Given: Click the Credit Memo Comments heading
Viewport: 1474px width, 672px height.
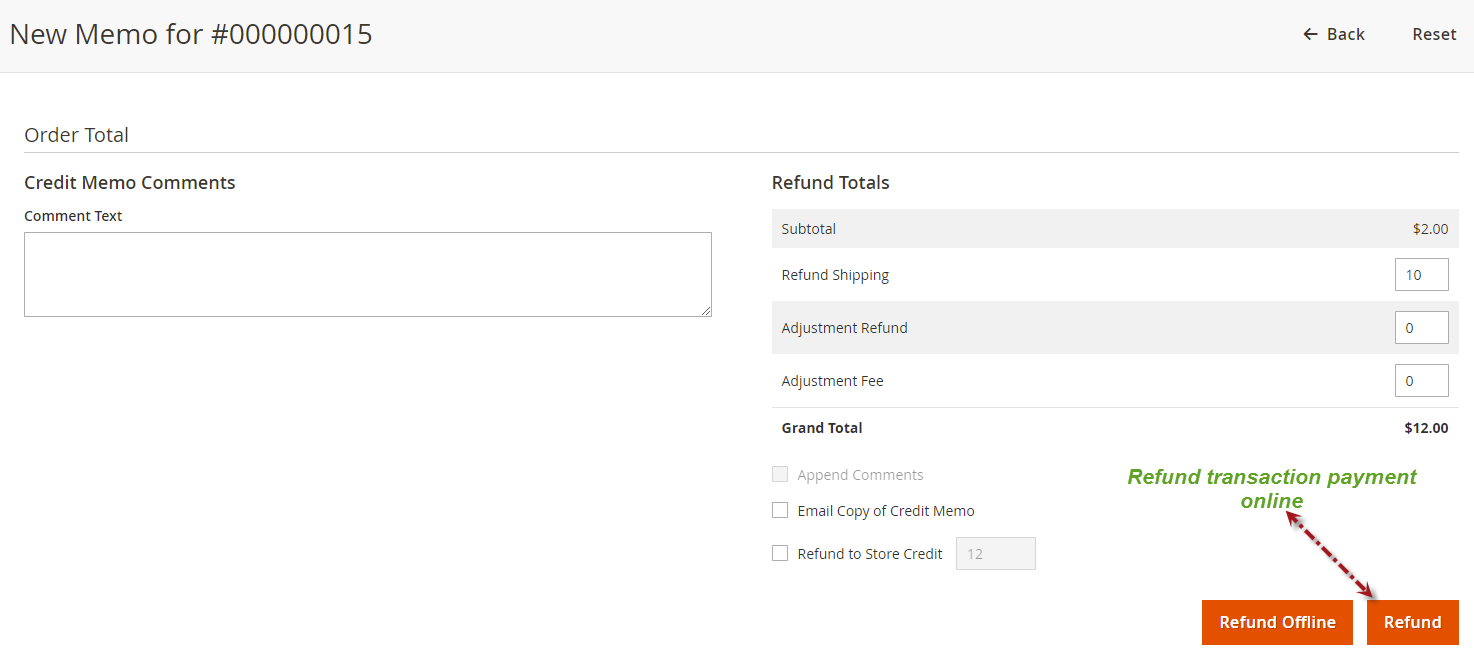Looking at the screenshot, I should pyautogui.click(x=130, y=183).
